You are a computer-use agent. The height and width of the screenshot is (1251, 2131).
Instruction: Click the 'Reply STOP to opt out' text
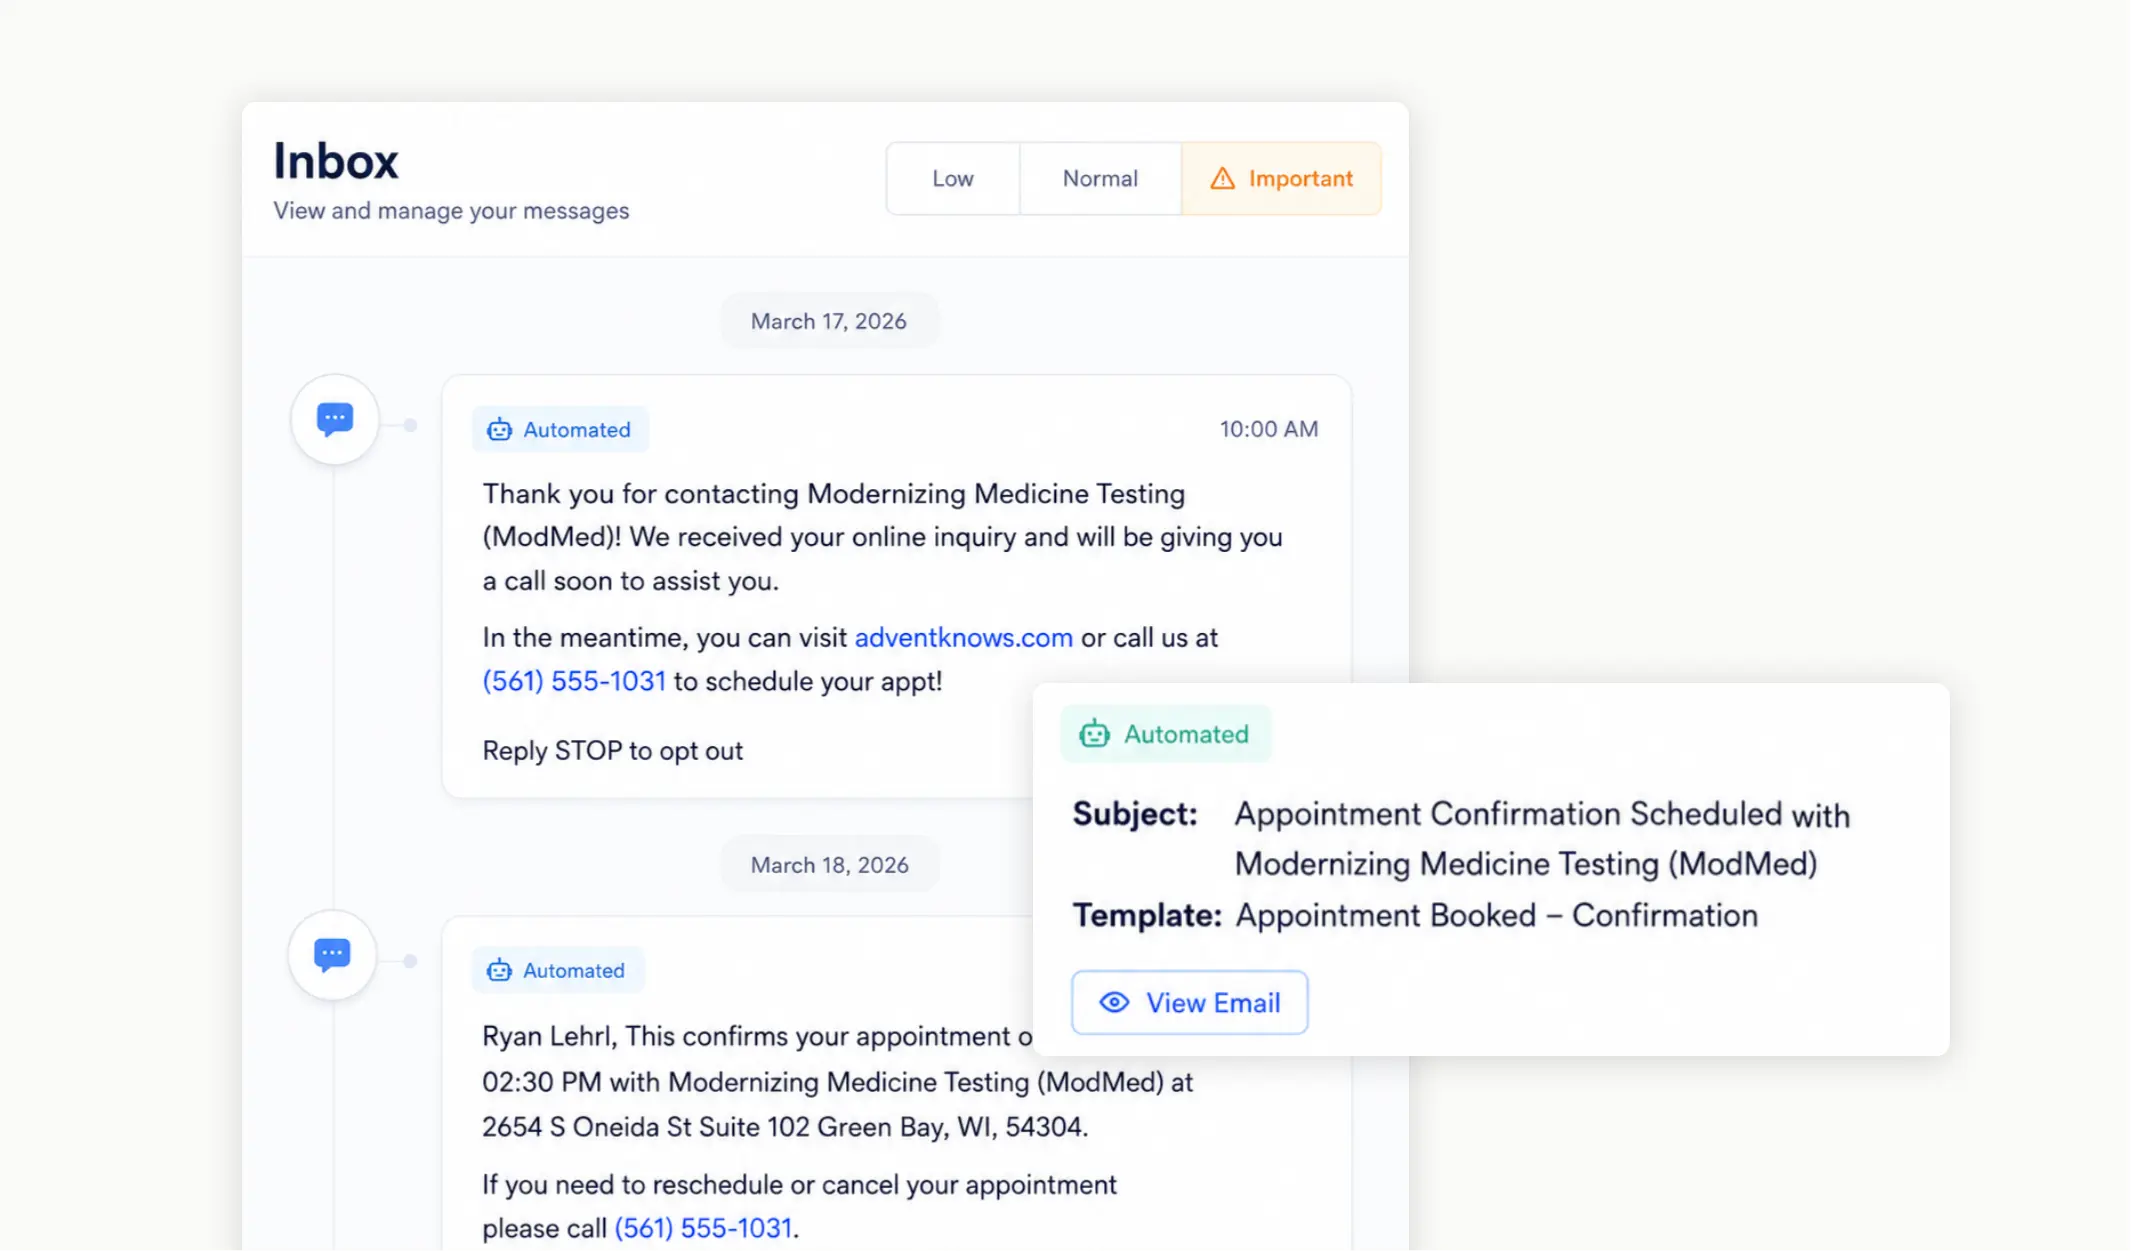[612, 751]
